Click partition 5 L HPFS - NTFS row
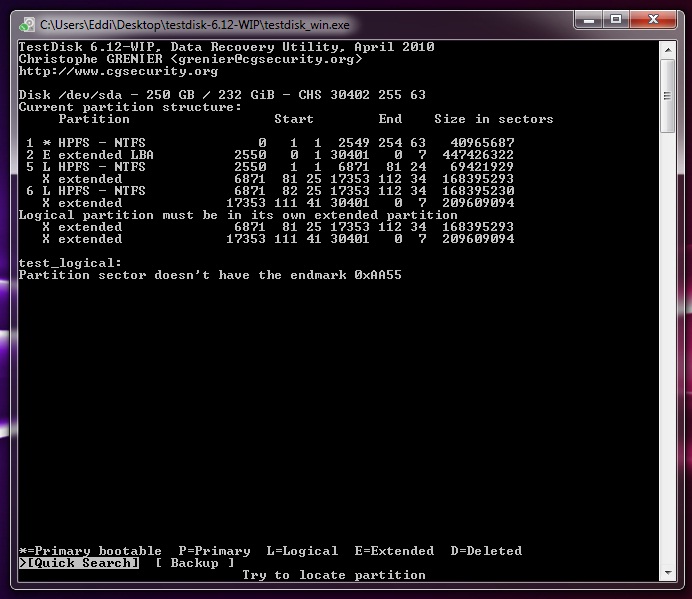Image resolution: width=692 pixels, height=599 pixels. 267,167
